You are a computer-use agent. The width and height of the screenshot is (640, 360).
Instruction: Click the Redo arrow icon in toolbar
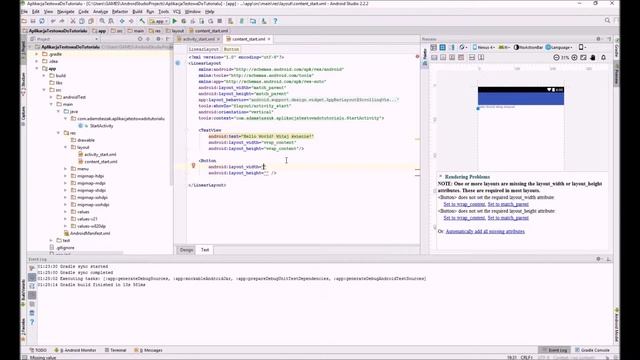click(62, 21)
